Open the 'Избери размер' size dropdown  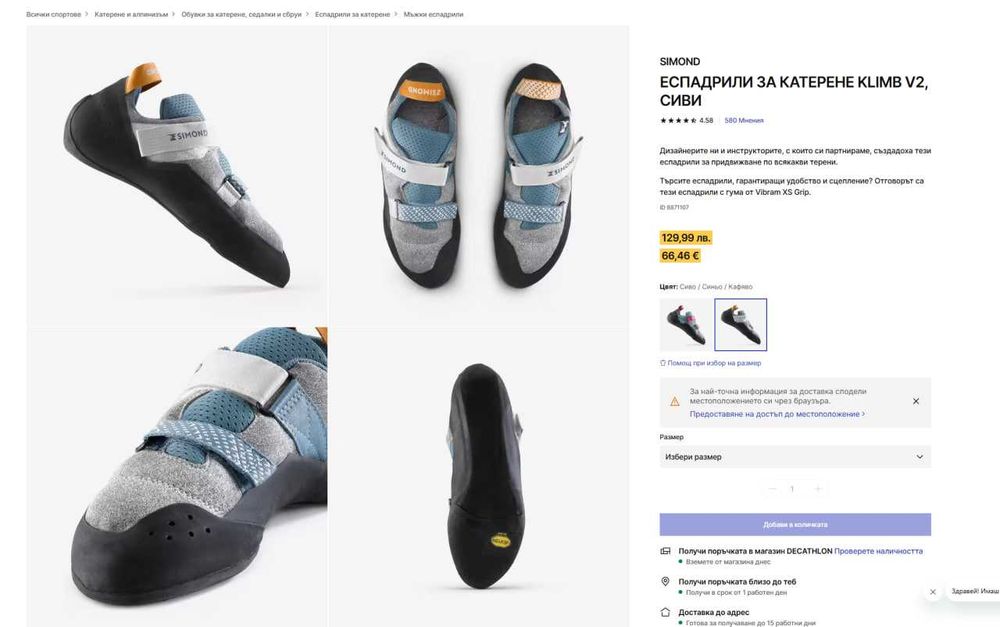(x=795, y=457)
